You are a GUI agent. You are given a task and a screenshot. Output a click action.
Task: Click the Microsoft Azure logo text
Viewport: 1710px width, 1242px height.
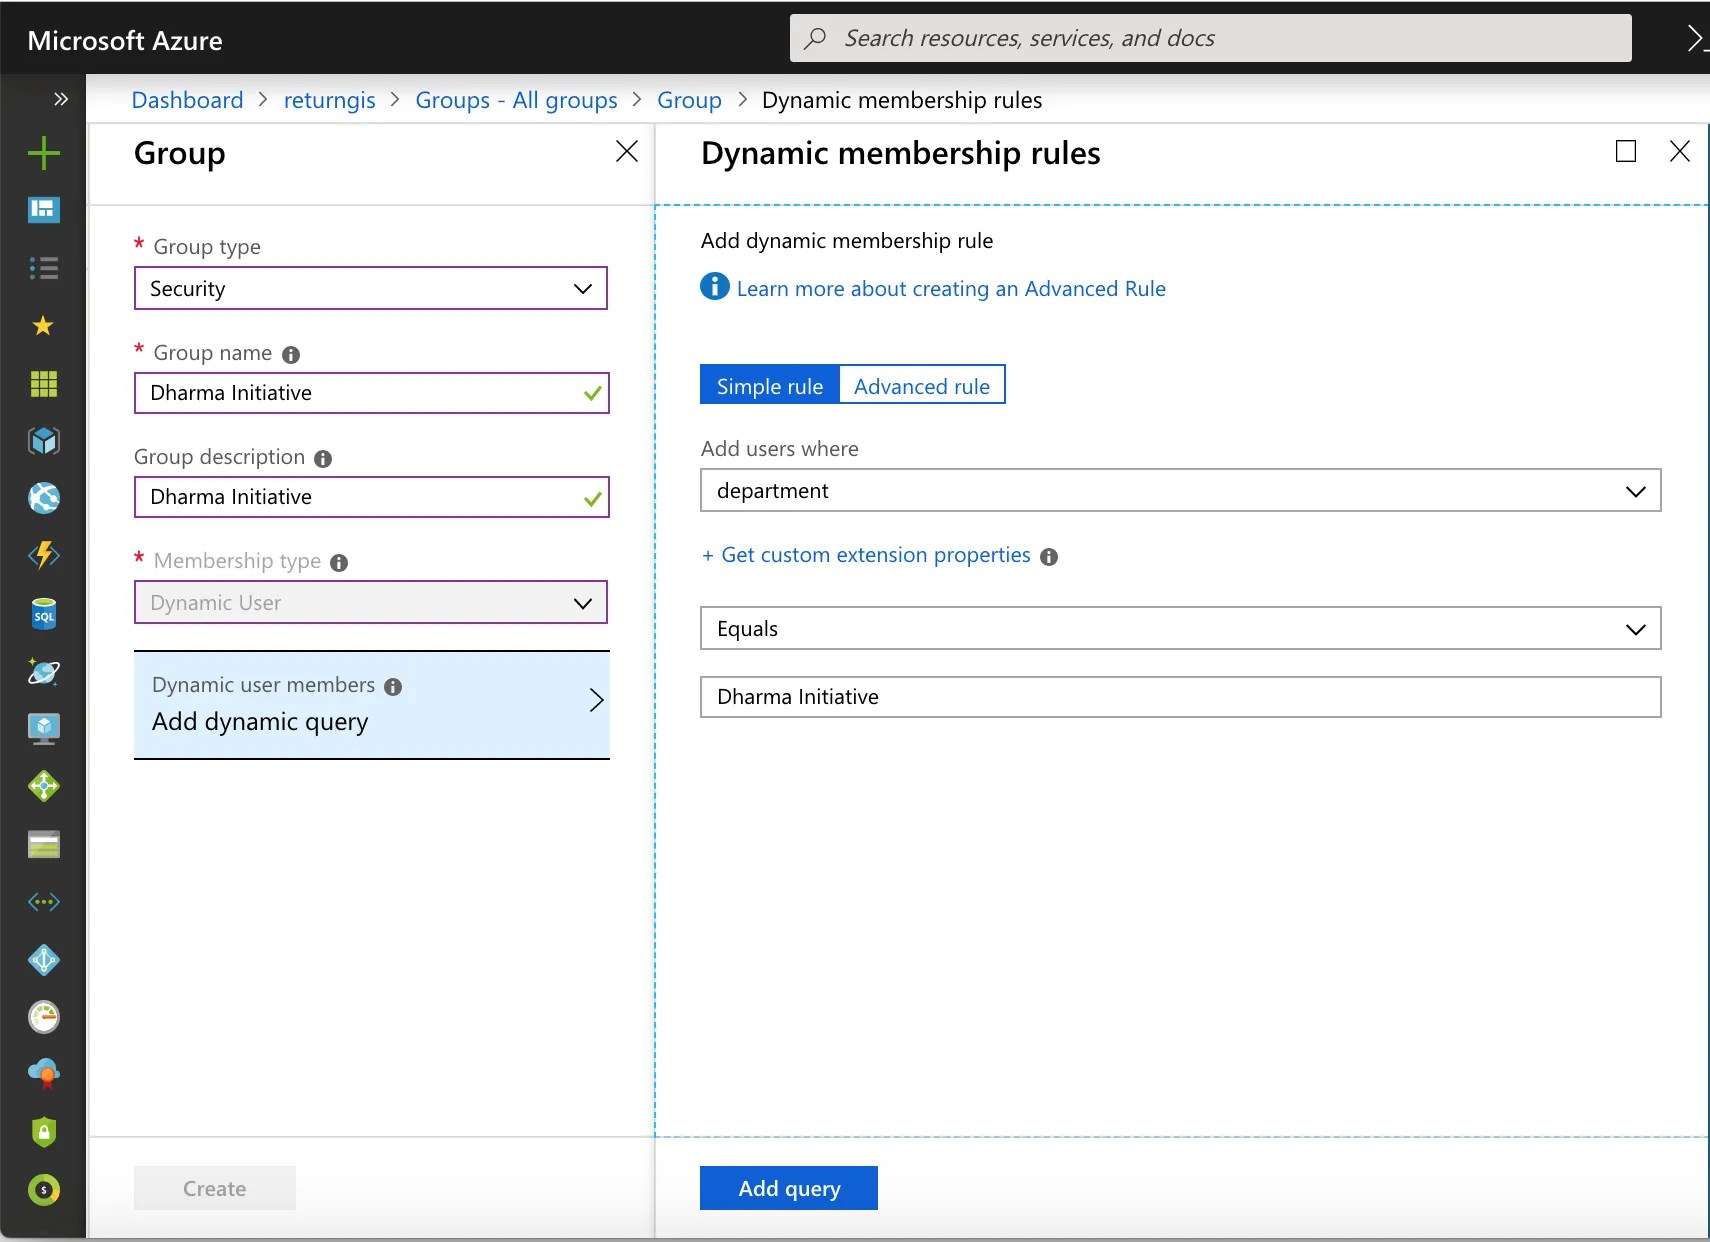[125, 40]
